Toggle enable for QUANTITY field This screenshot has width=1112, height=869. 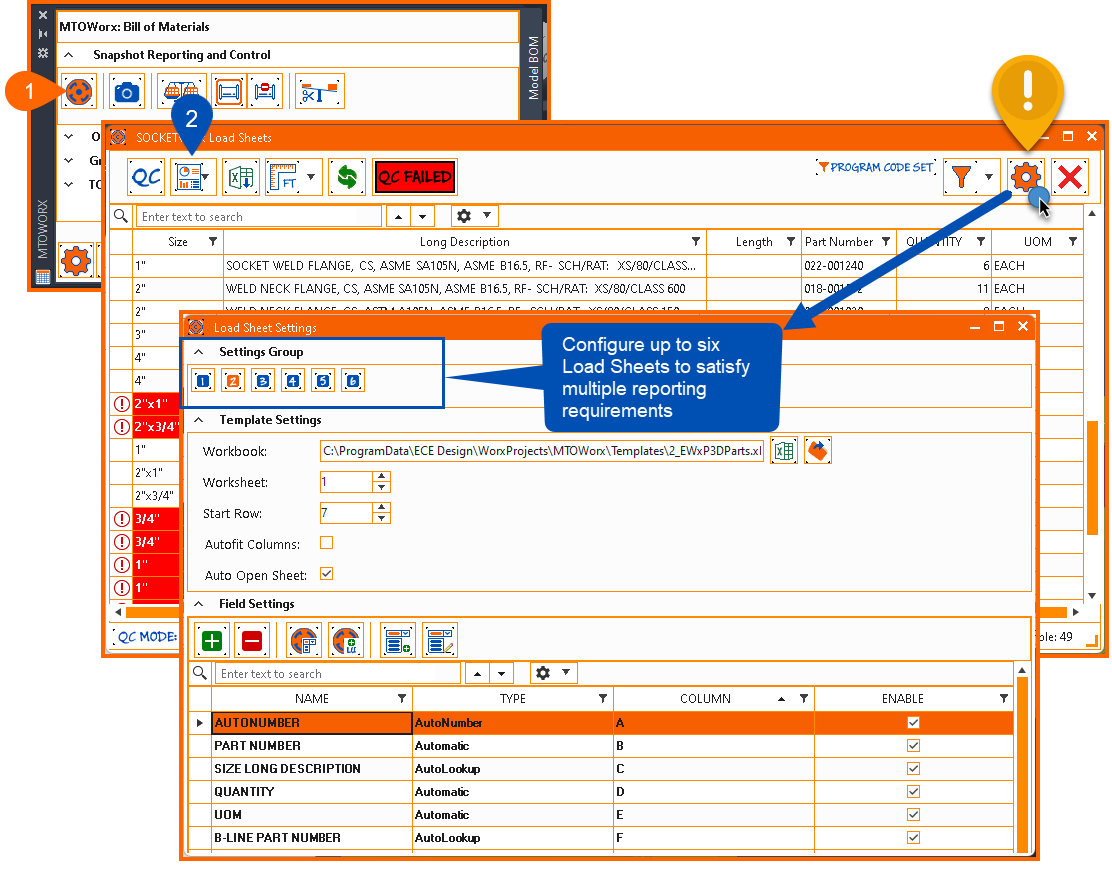pos(913,792)
